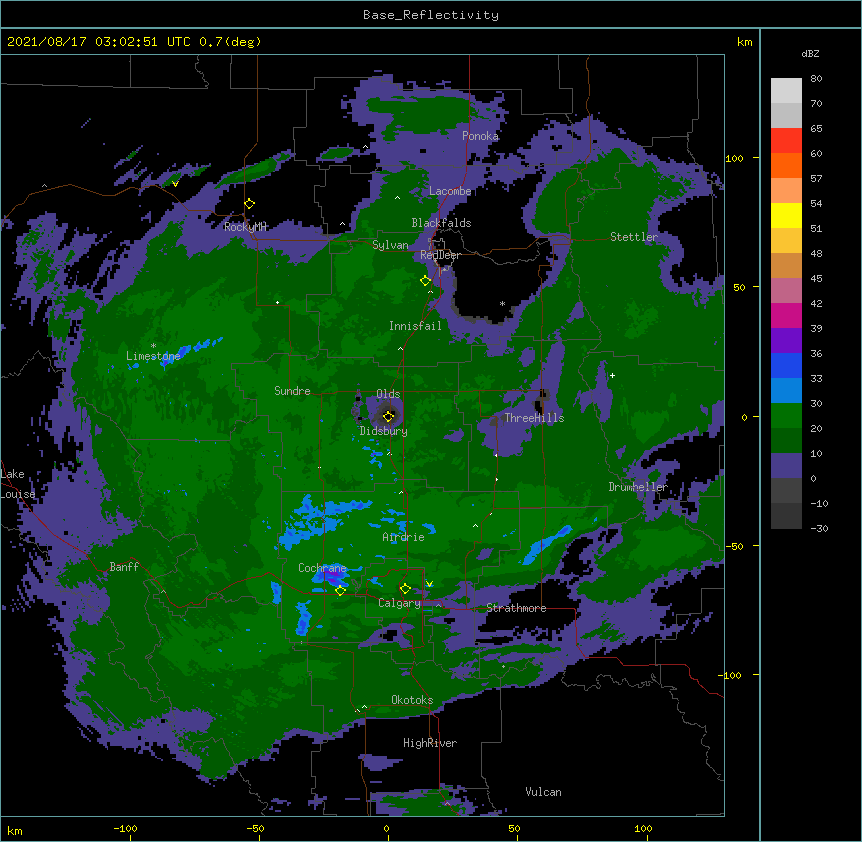Viewport: 862px width, 842px height.
Task: Click the Okotoks label
Action: [412, 700]
